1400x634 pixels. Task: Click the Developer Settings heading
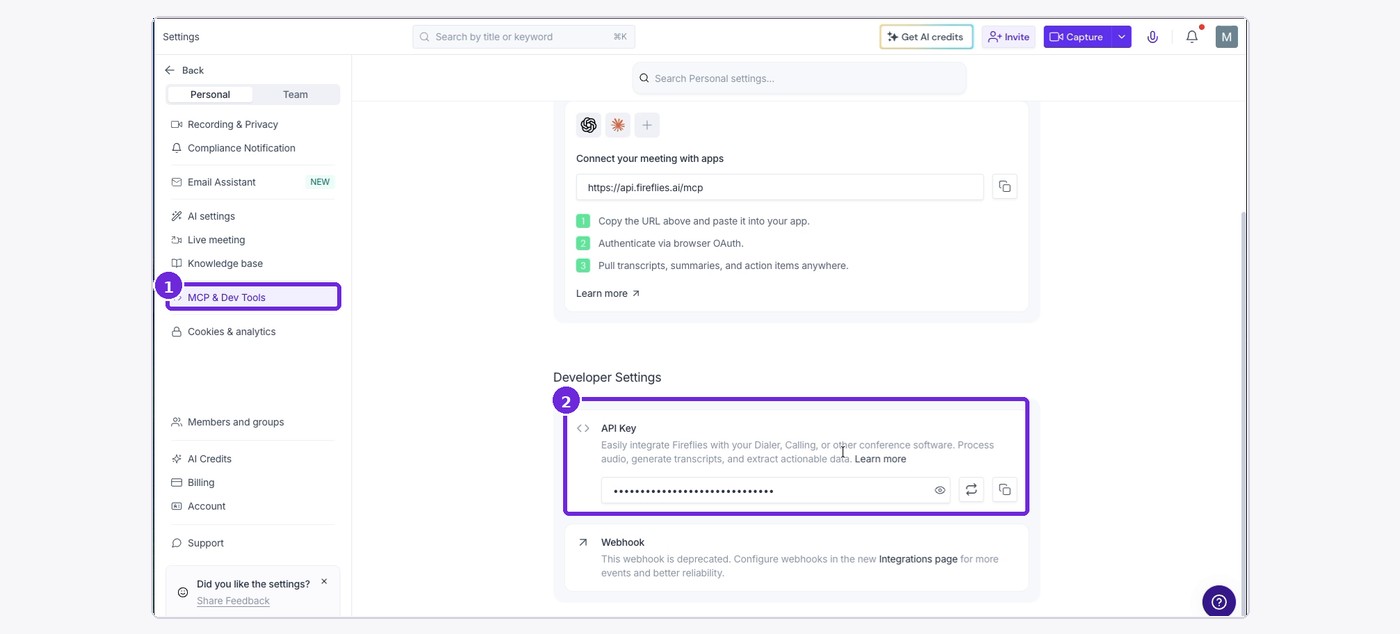pyautogui.click(x=607, y=377)
